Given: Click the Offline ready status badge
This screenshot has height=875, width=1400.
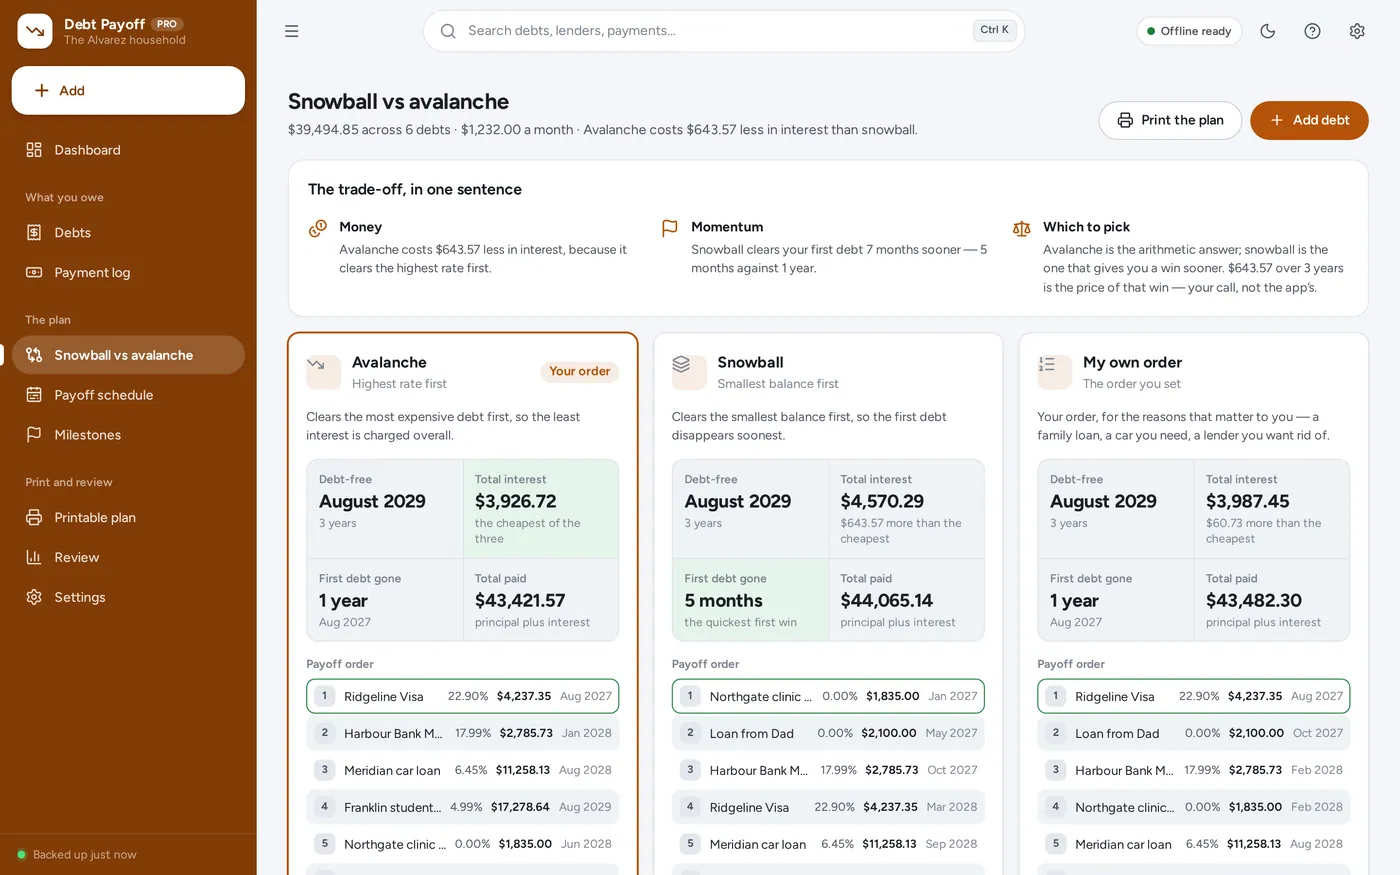Looking at the screenshot, I should click(x=1189, y=31).
